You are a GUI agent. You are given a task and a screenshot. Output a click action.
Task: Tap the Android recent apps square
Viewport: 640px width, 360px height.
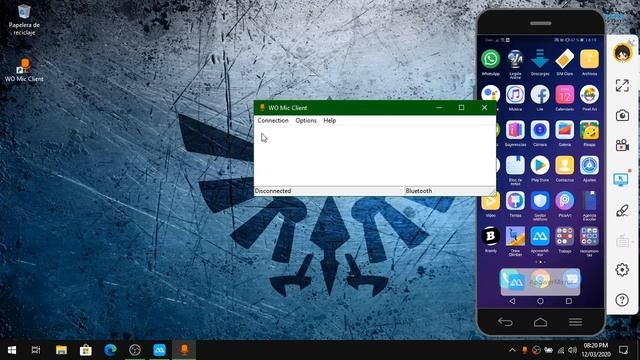pos(569,301)
